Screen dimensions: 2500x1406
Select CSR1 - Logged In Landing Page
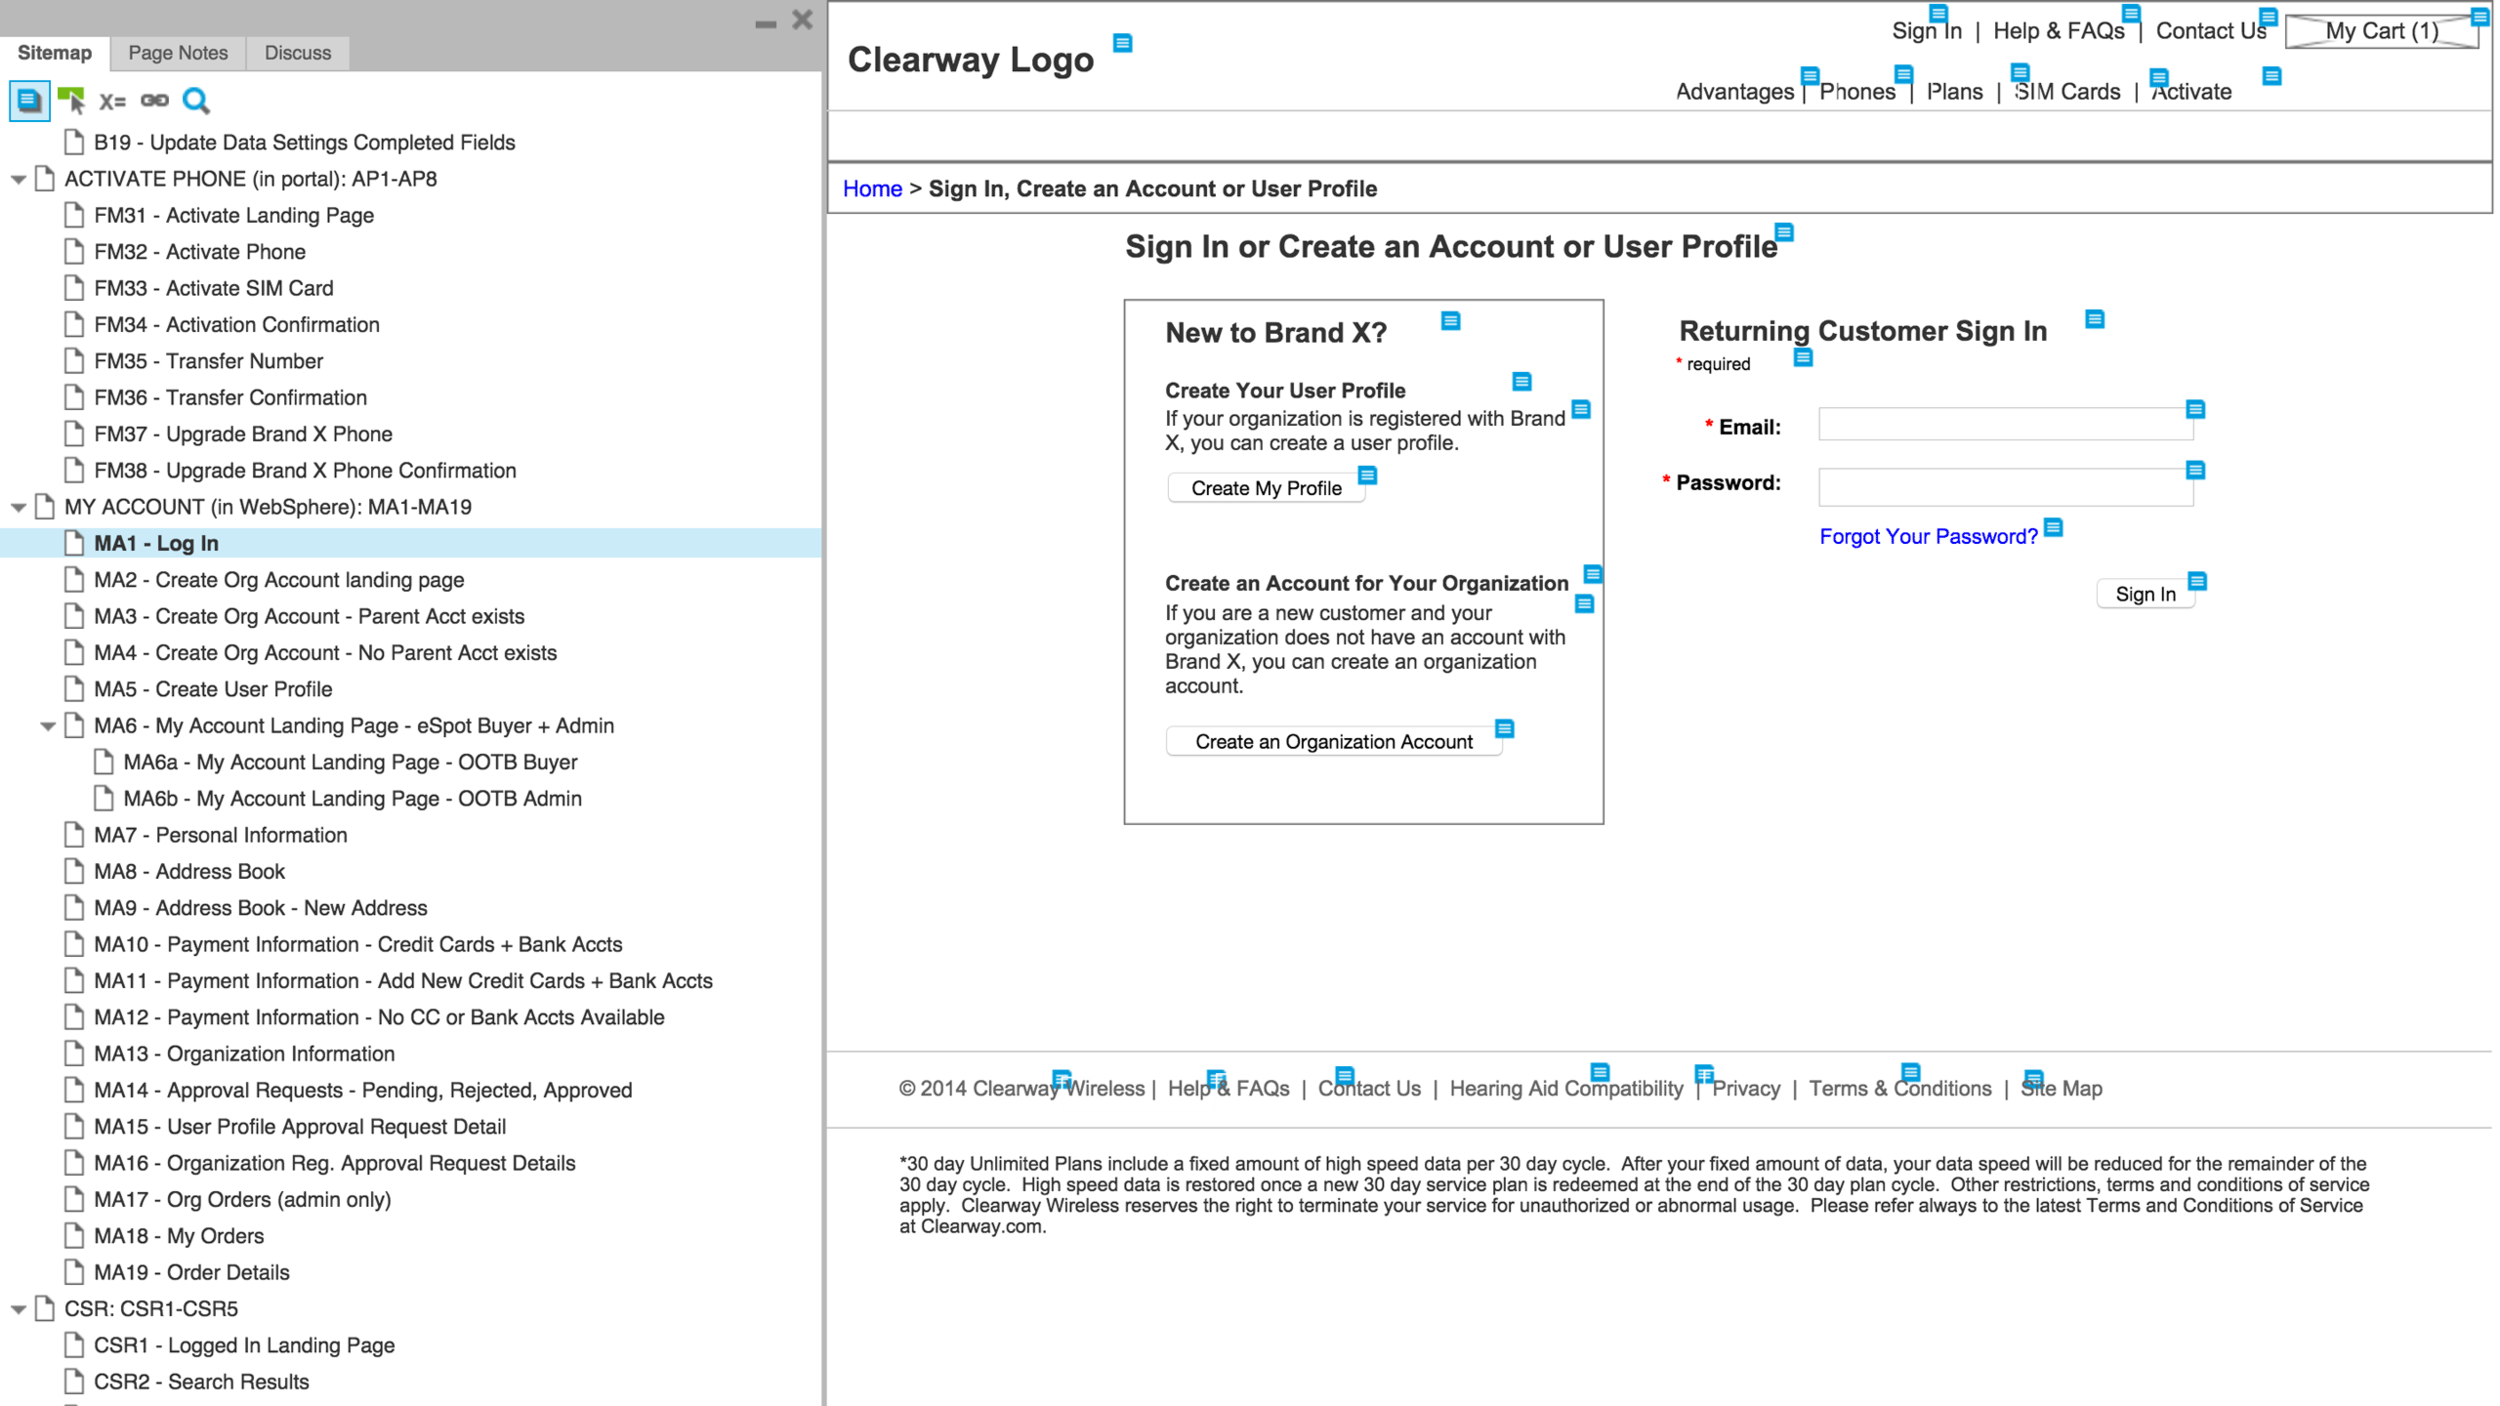(x=244, y=1346)
